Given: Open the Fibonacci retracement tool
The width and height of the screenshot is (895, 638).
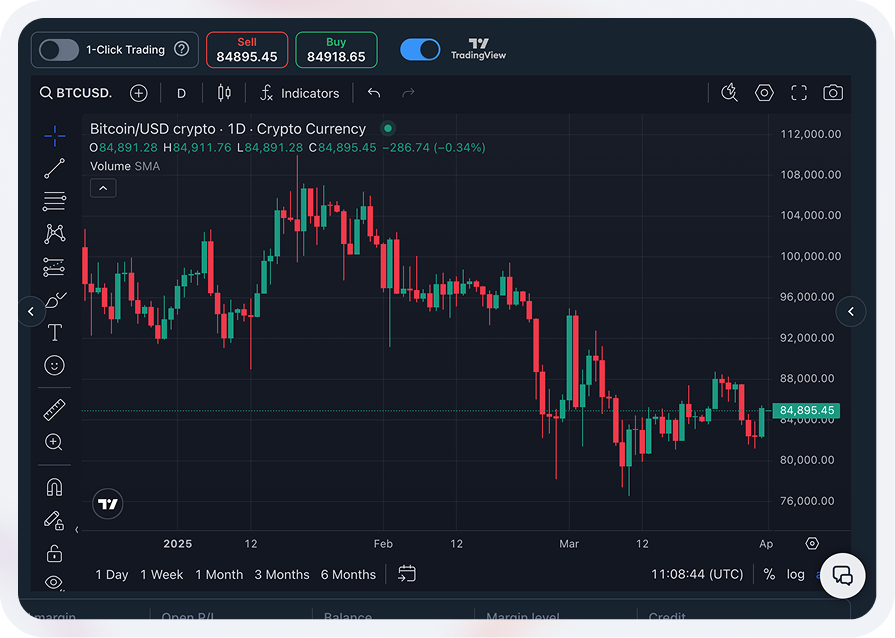Looking at the screenshot, I should (55, 201).
